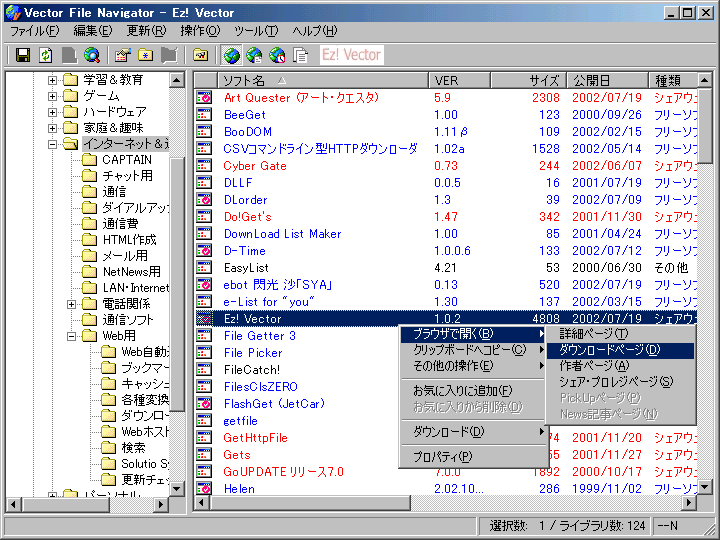Click the floppy disk save toolbar icon

(22, 56)
